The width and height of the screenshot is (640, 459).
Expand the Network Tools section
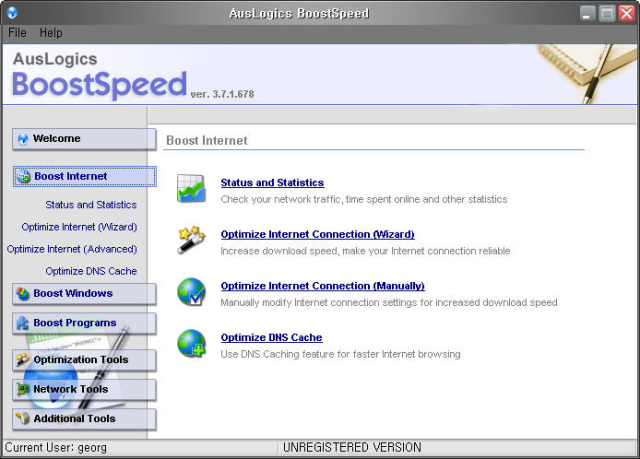point(84,389)
